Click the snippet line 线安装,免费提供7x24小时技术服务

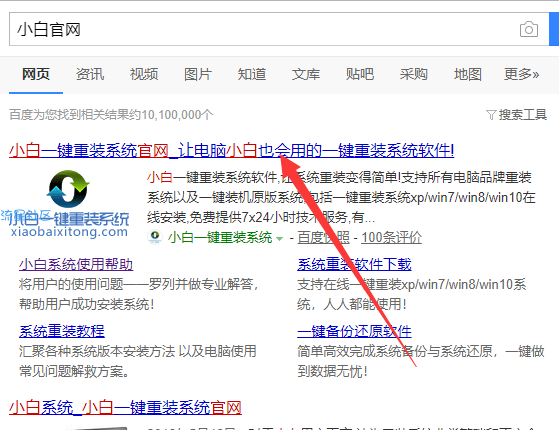[x=248, y=217]
